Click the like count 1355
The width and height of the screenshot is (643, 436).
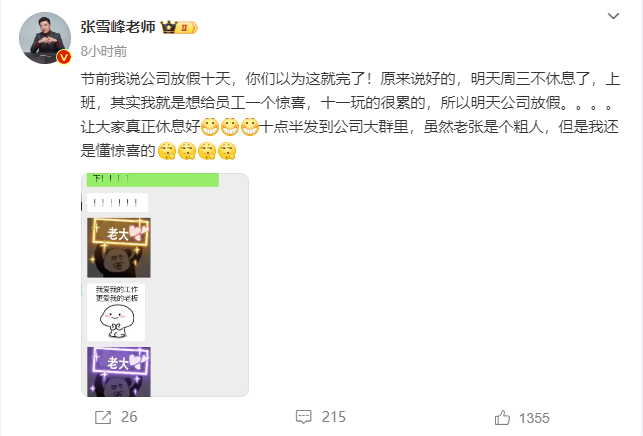(534, 418)
